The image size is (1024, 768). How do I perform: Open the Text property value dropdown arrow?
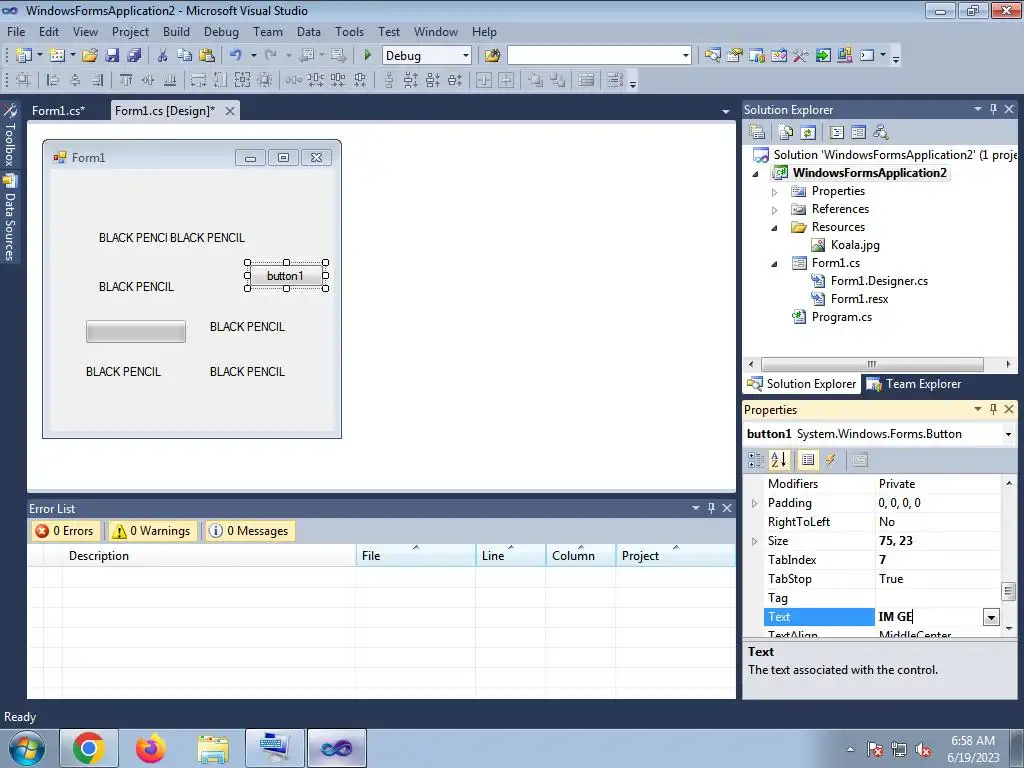[991, 617]
